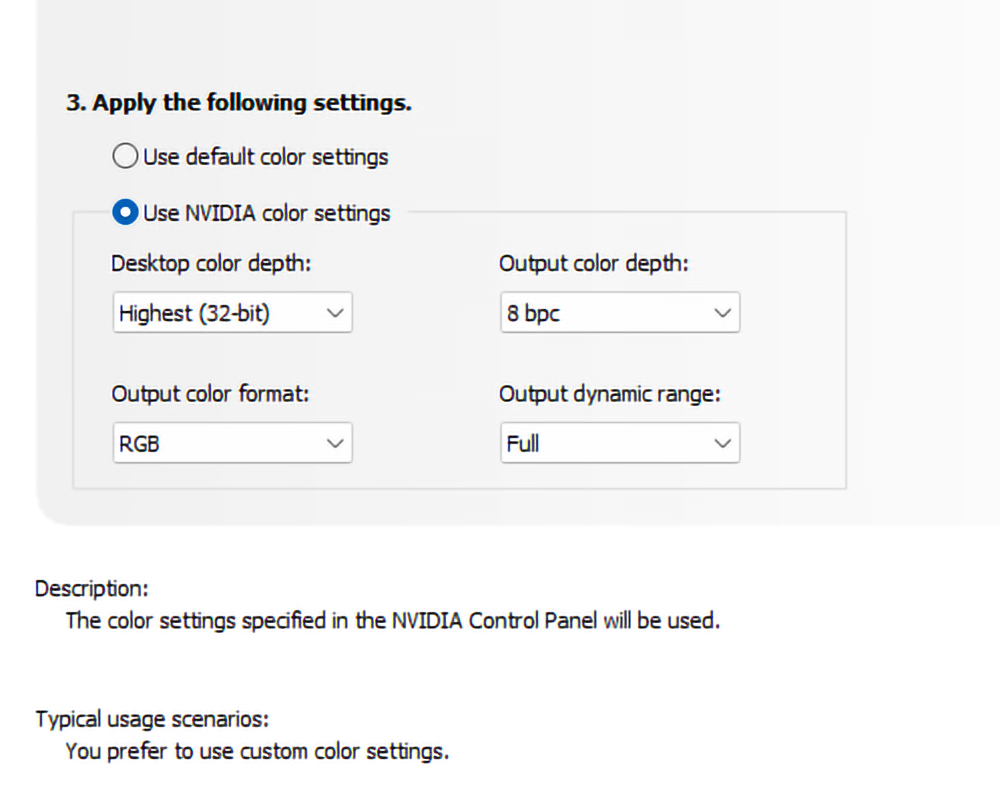Open the Output color format dropdown
Viewport: 1000px width, 795px height.
[232, 442]
